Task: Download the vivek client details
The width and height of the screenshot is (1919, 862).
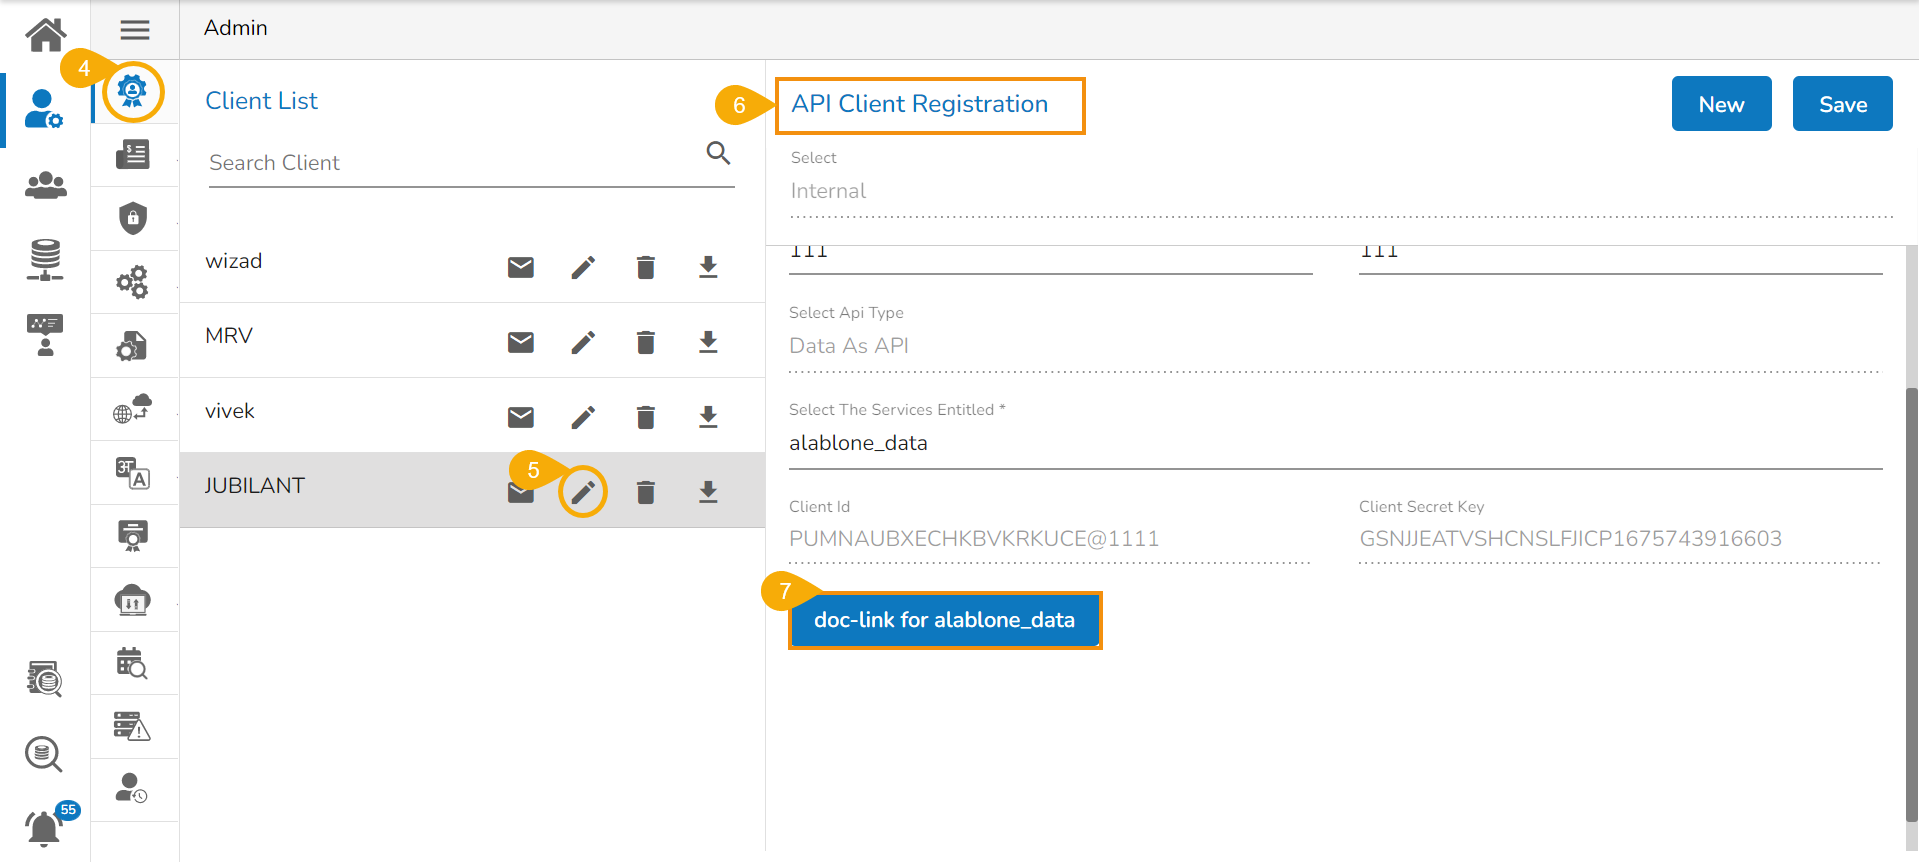Action: [x=708, y=417]
